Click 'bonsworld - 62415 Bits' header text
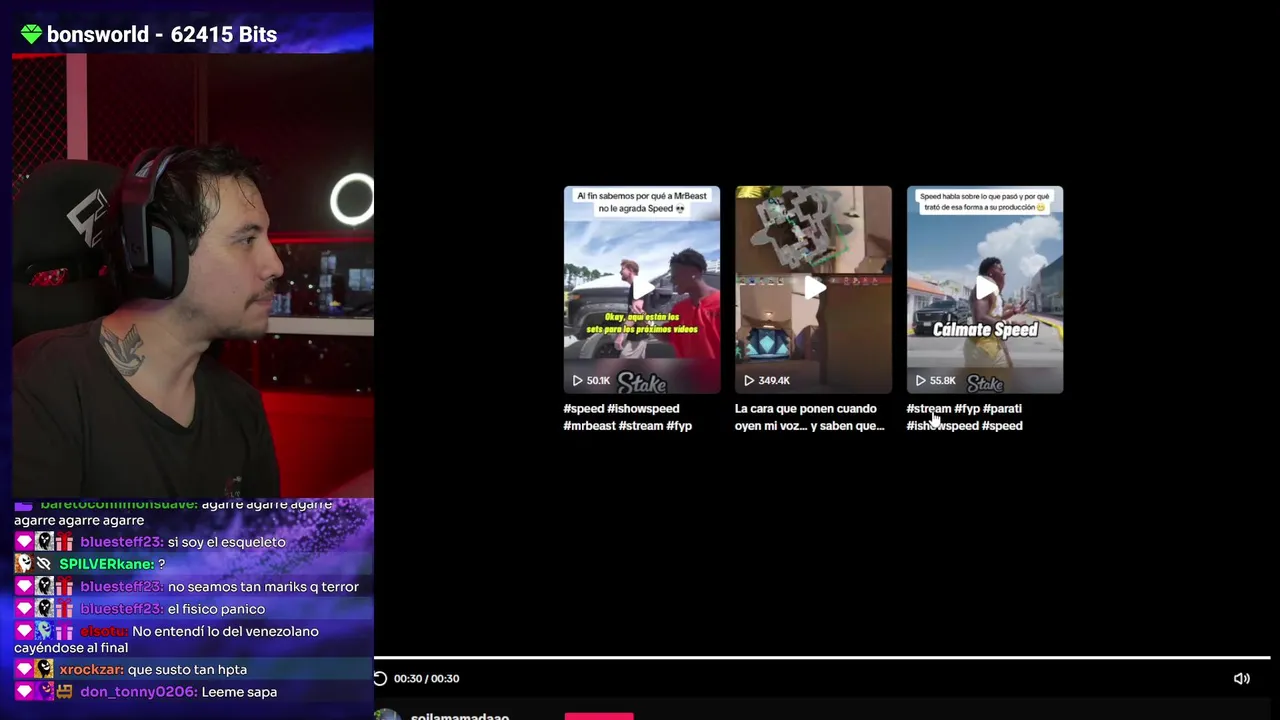Viewport: 1280px width, 720px height. 161,34
